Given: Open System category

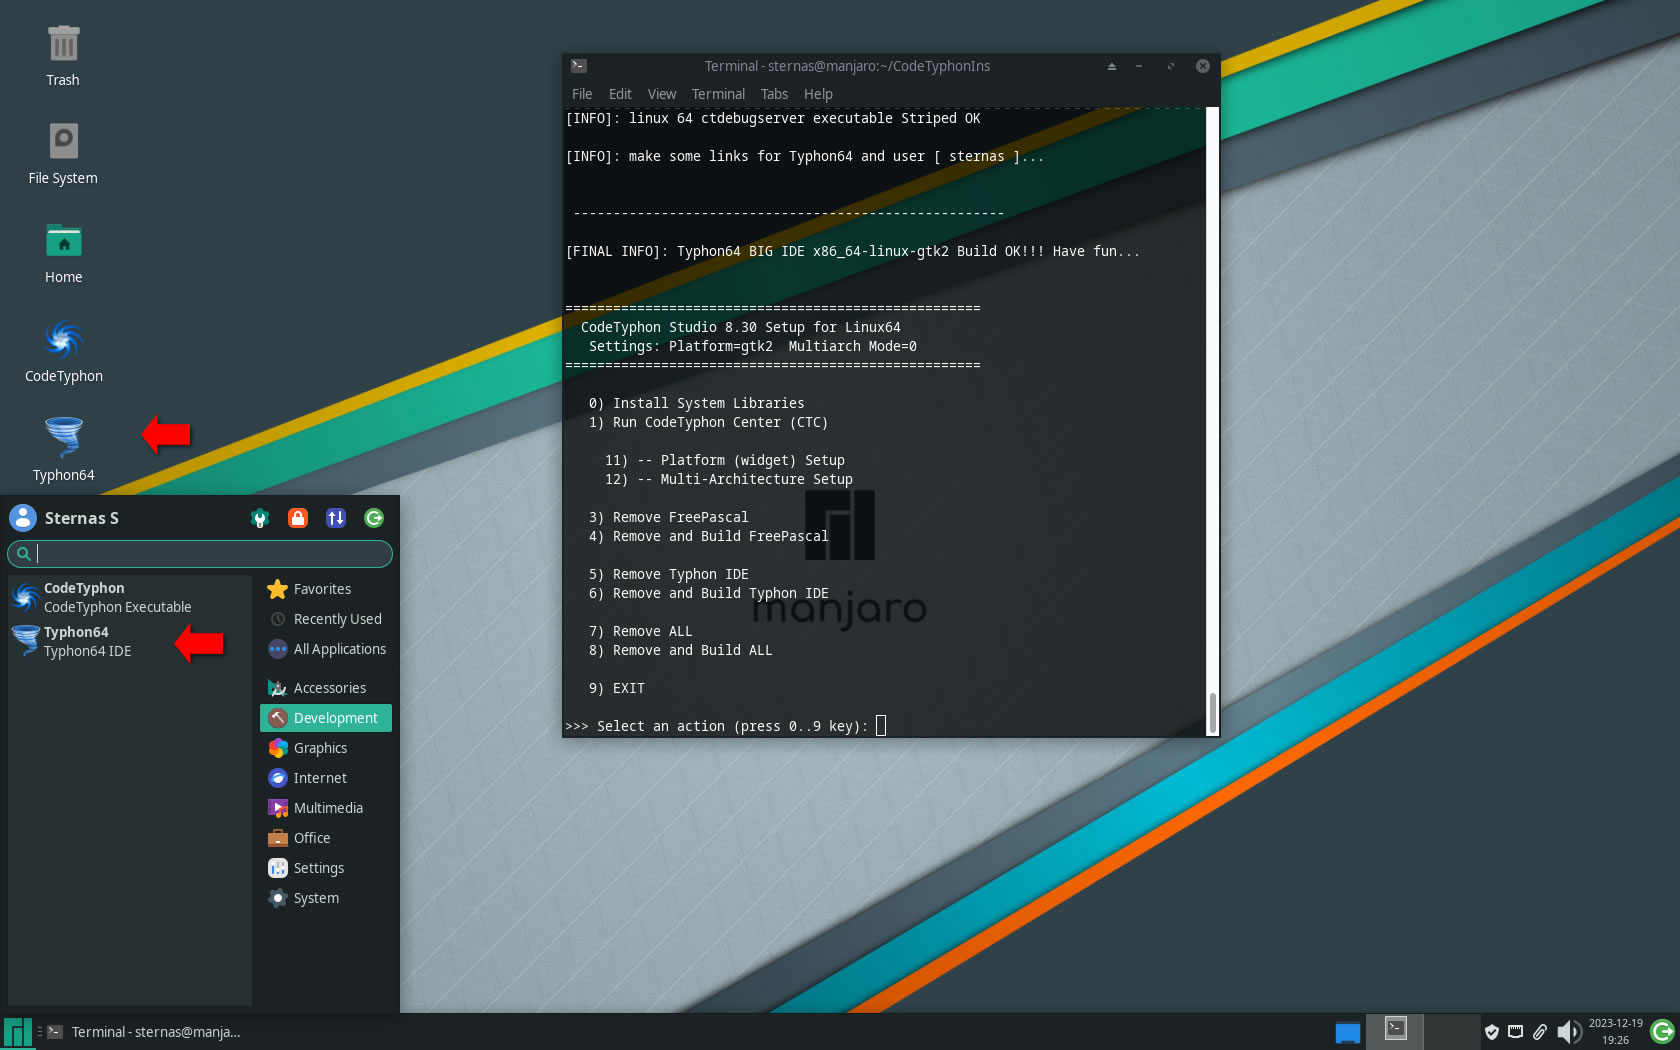Looking at the screenshot, I should coord(325,898).
